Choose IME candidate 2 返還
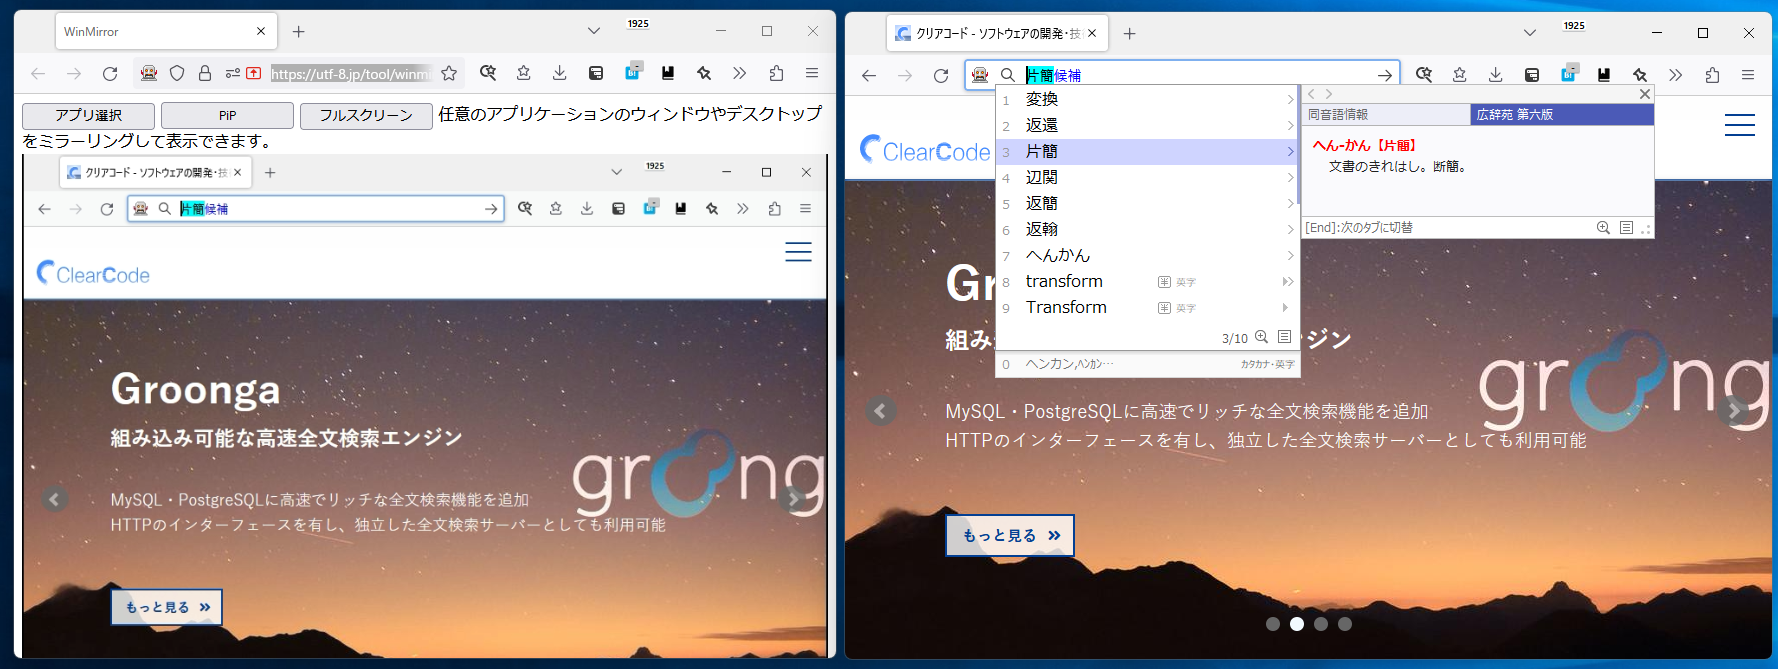 click(1147, 125)
